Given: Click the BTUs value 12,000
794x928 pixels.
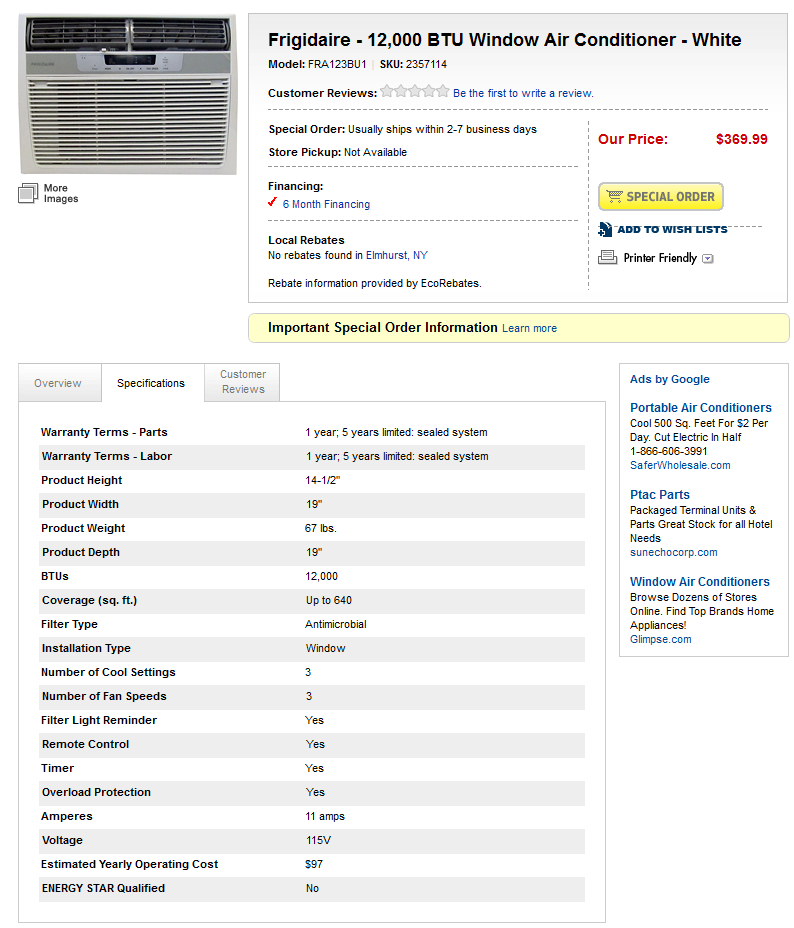Looking at the screenshot, I should pos(321,576).
